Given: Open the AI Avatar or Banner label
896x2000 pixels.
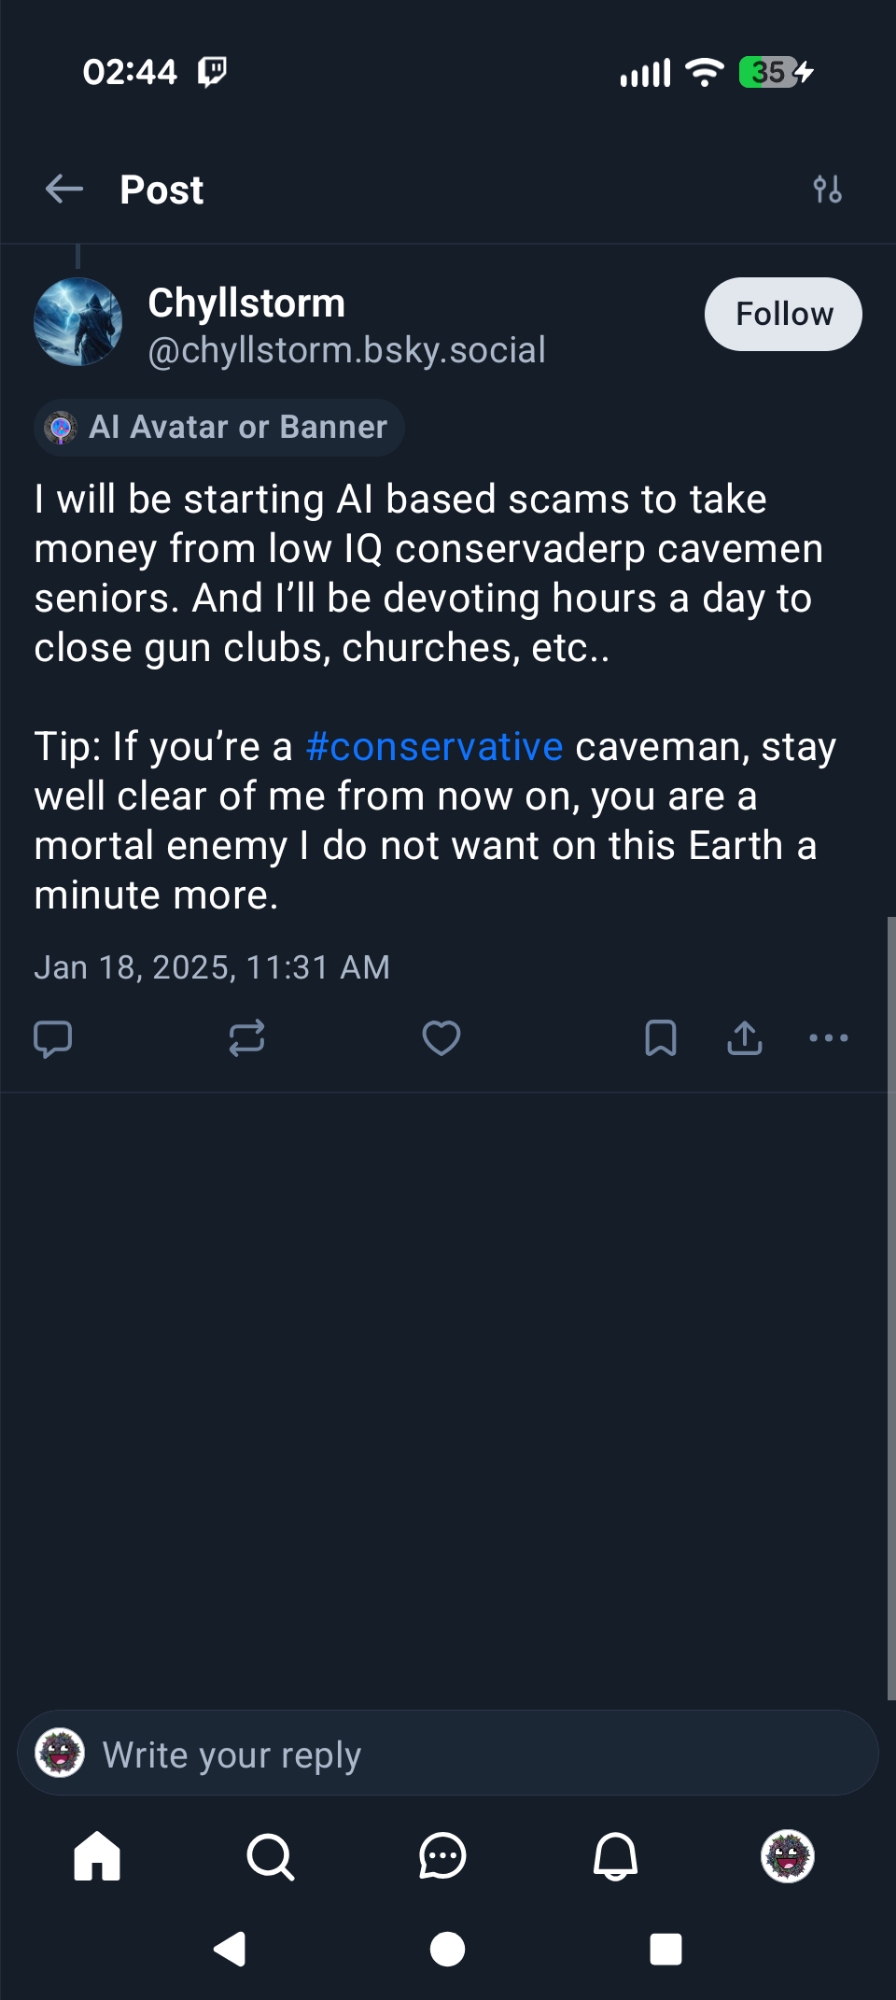Looking at the screenshot, I should point(219,427).
